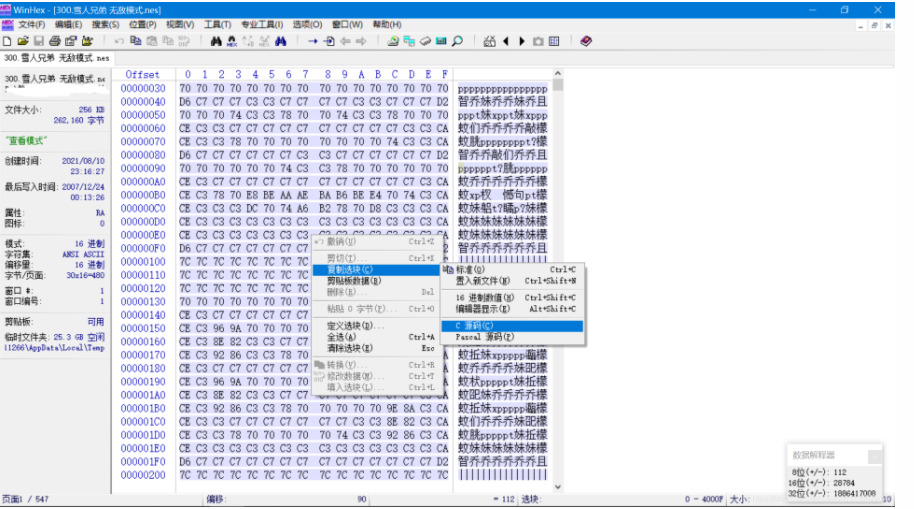Choose Pascal 源码(P) in the submenu

coord(512,337)
